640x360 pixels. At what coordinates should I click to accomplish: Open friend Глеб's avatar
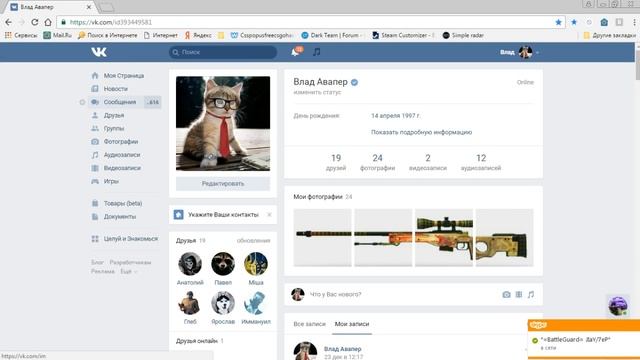190,303
